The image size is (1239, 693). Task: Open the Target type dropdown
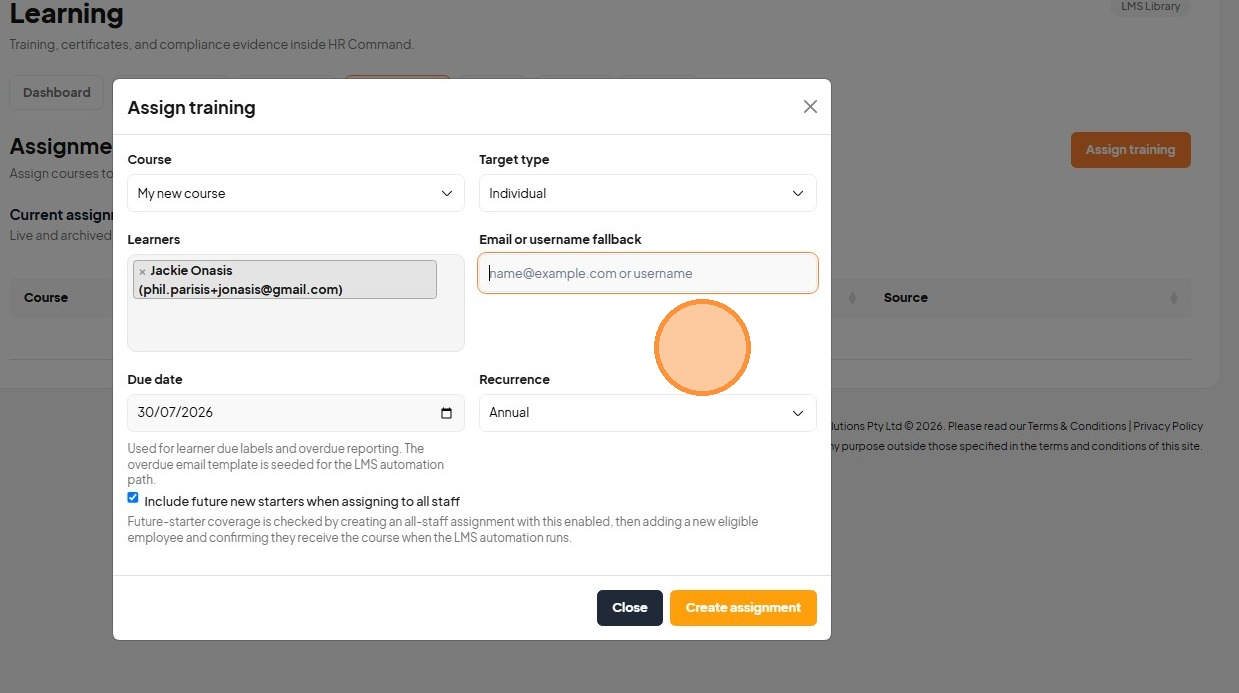tap(648, 193)
